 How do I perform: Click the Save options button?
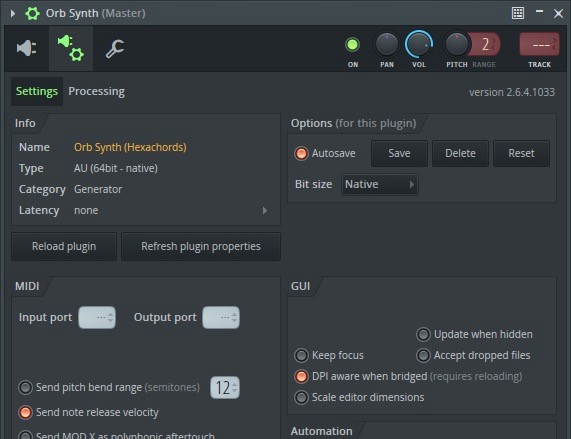click(399, 153)
